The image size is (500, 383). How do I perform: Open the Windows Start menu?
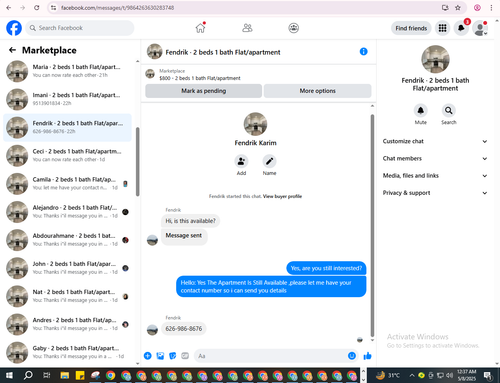coord(9,376)
